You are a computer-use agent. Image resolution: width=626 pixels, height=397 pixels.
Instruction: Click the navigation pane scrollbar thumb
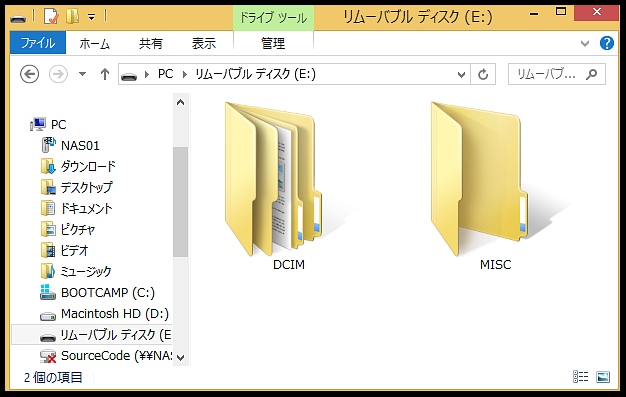click(x=180, y=202)
